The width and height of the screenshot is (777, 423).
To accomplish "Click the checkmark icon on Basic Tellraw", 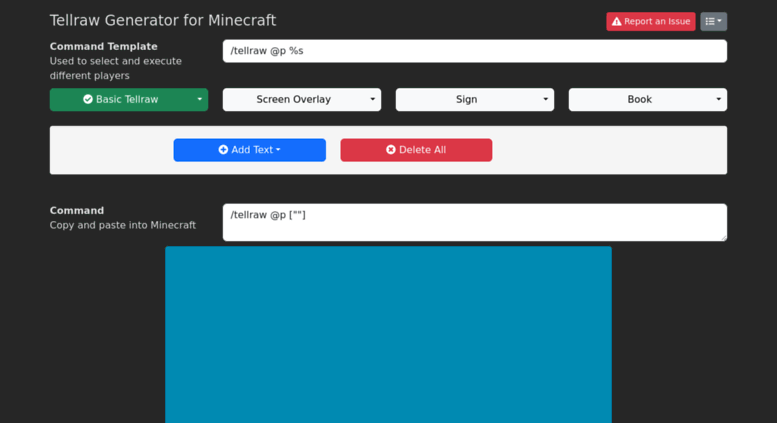I will click(88, 100).
